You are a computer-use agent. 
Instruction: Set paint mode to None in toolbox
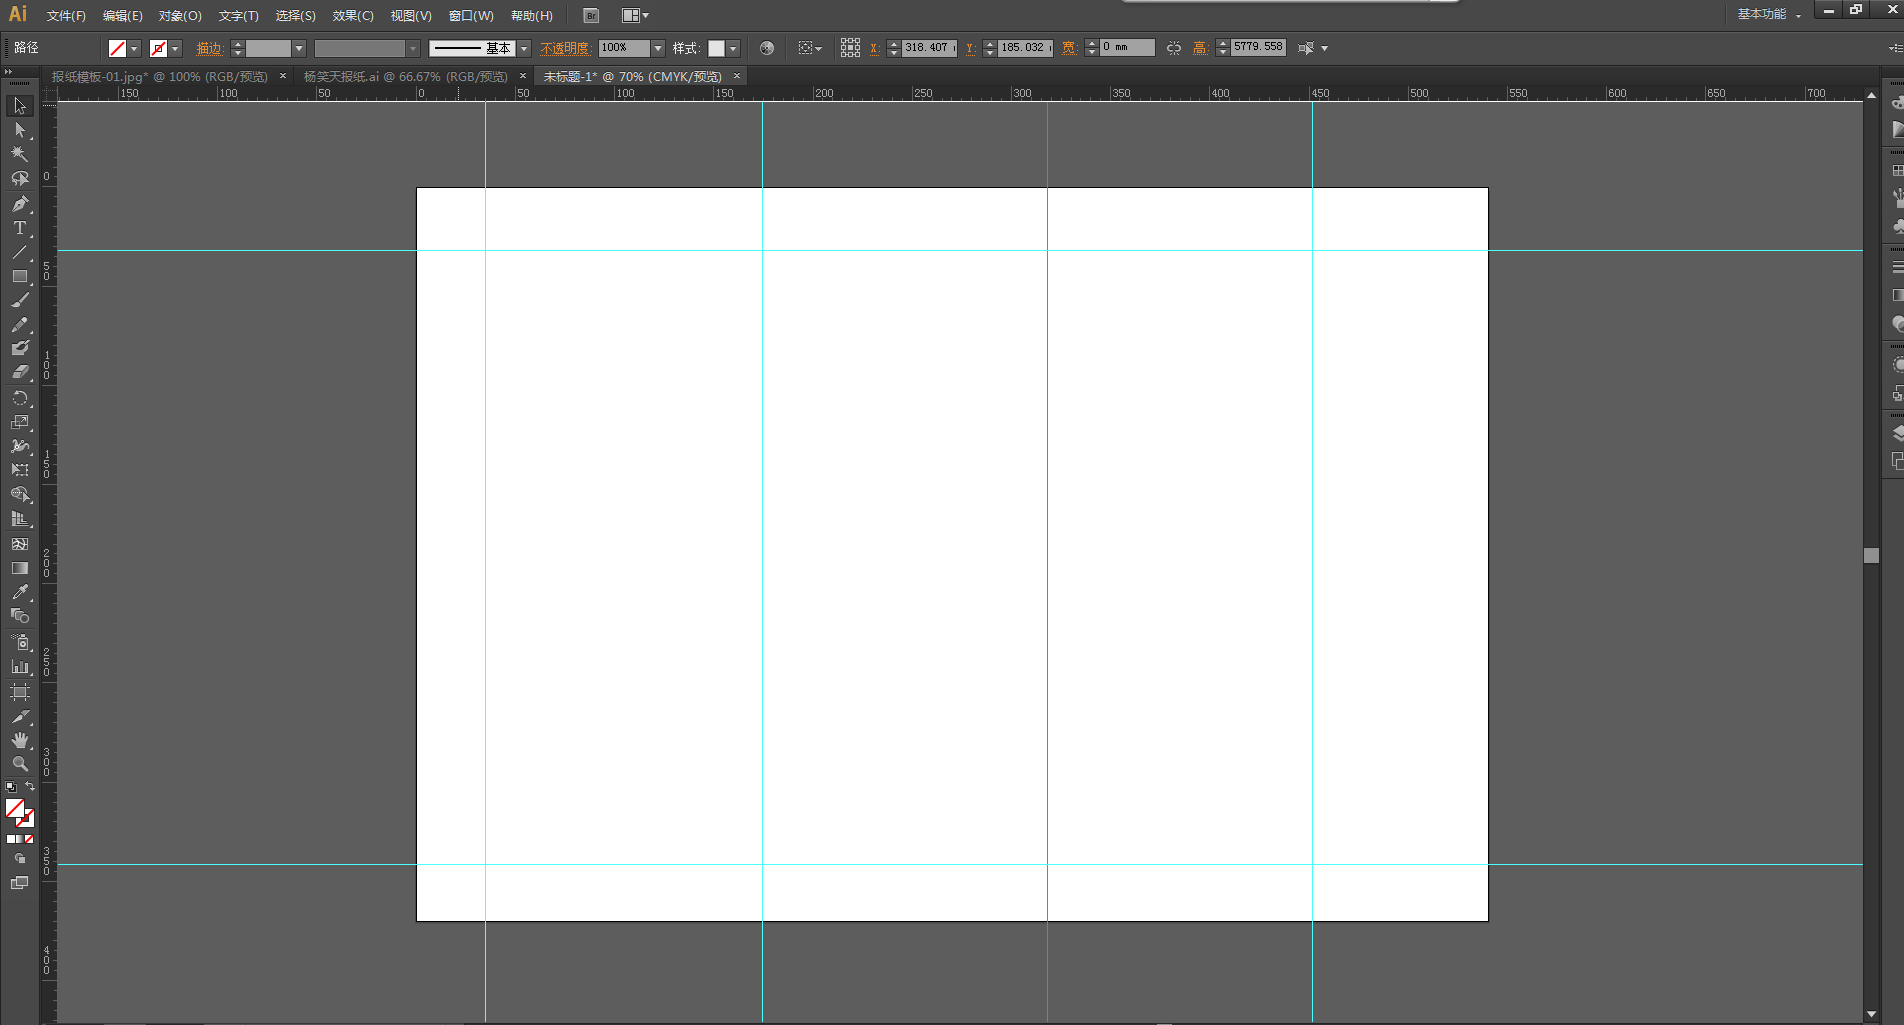tap(29, 839)
